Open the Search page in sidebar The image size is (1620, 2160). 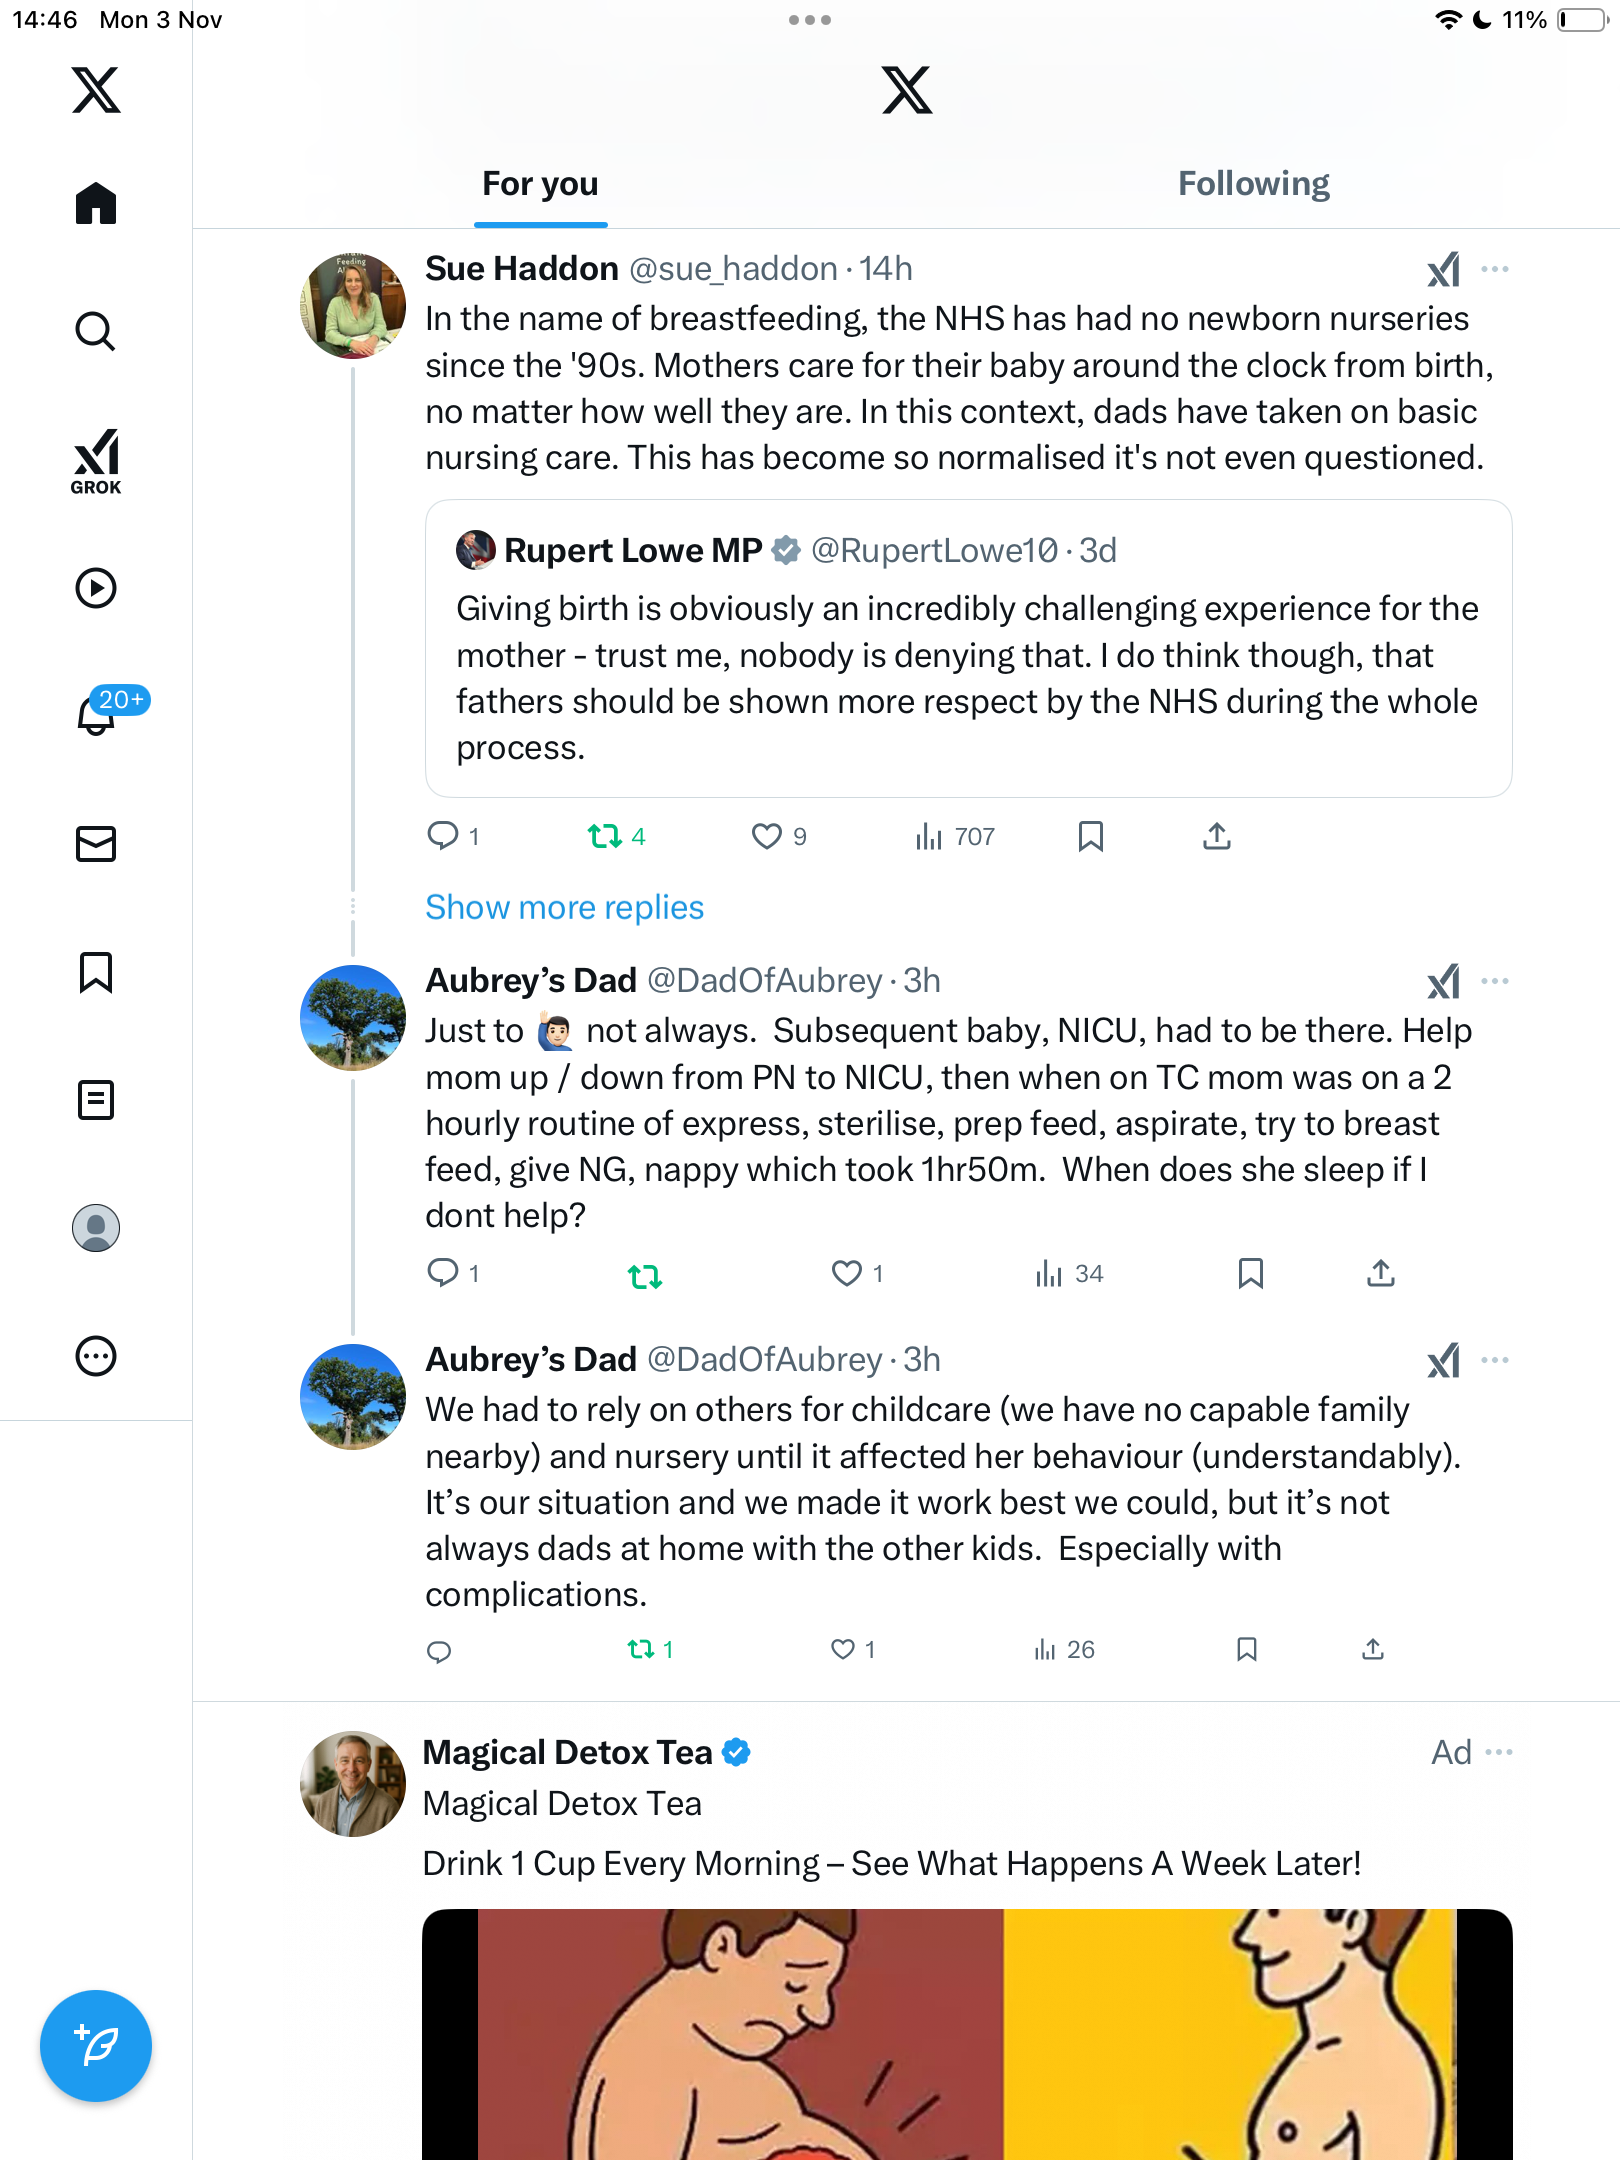(96, 331)
